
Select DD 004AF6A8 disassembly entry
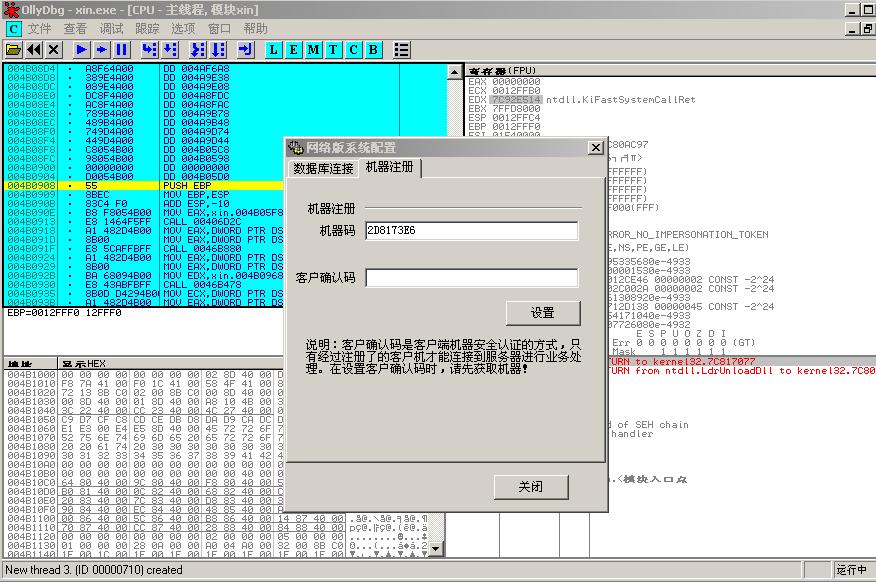point(197,69)
